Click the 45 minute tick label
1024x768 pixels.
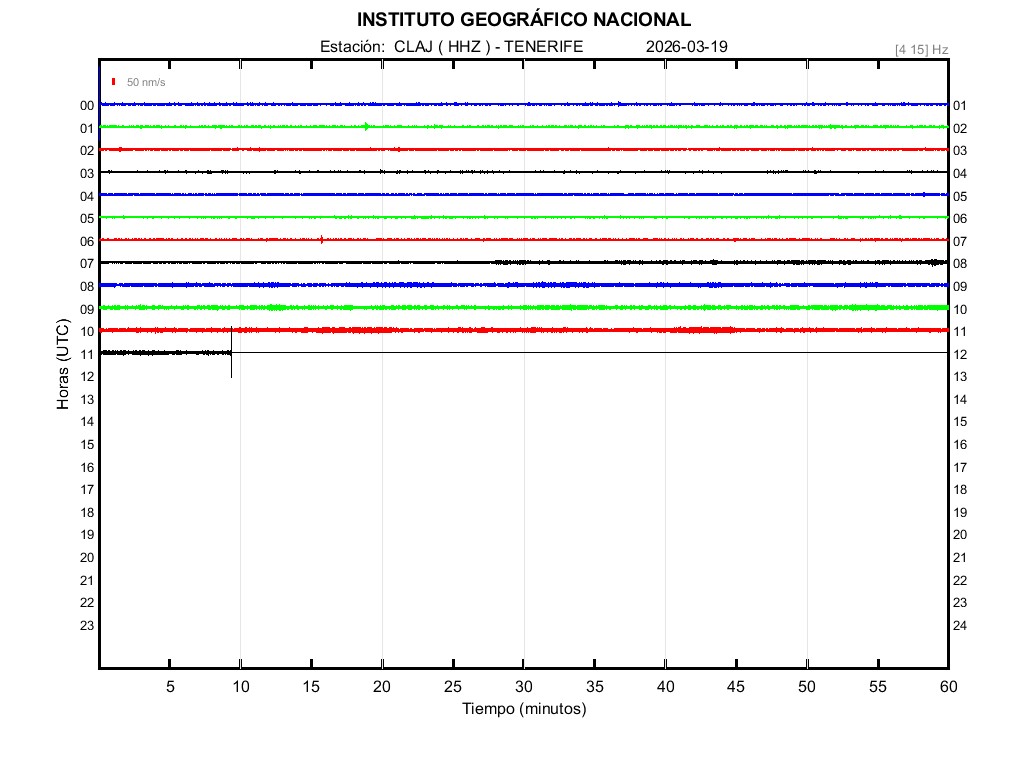[x=736, y=687]
